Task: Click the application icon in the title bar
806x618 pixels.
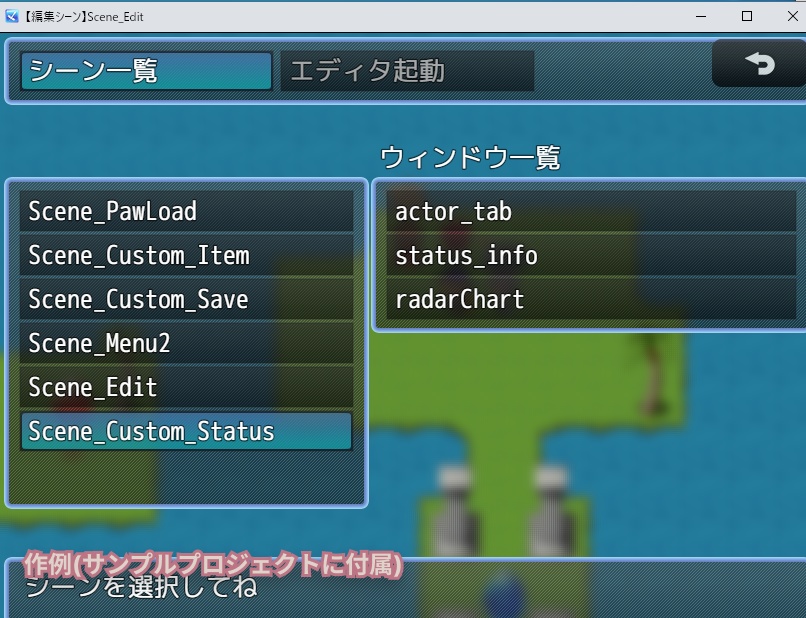Action: [x=12, y=16]
